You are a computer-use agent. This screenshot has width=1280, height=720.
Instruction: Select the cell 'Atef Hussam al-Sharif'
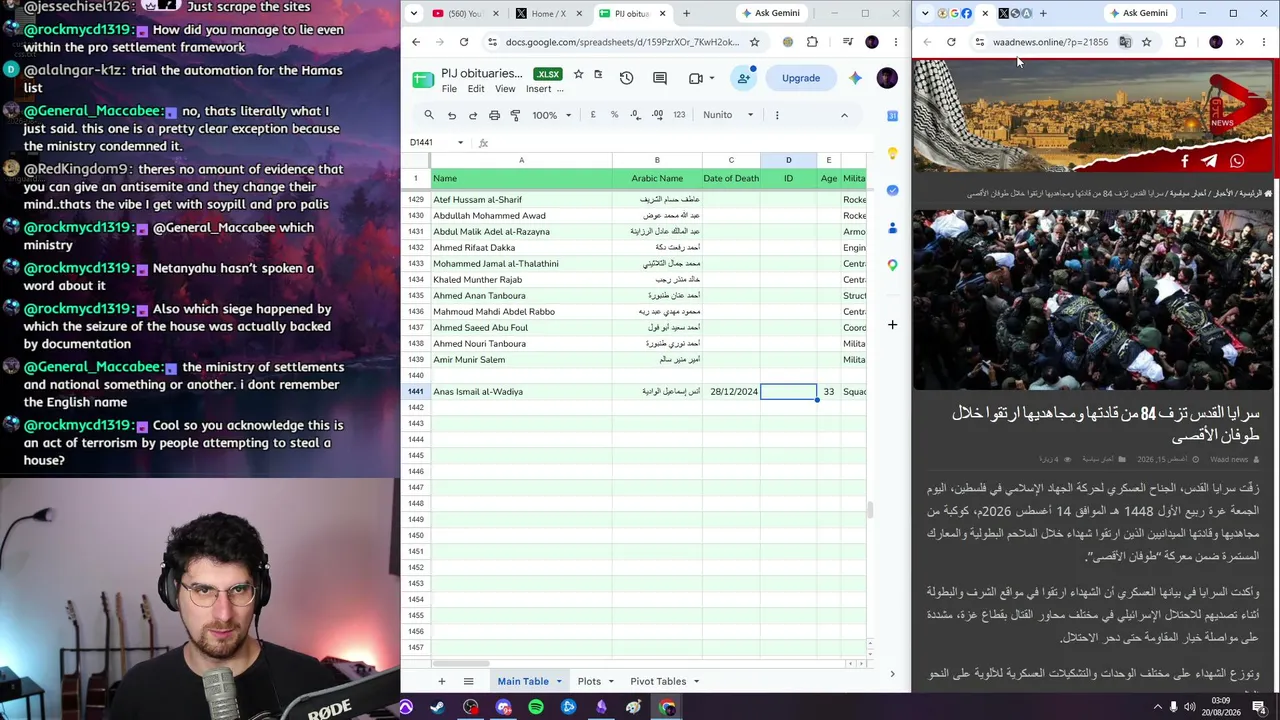pos(521,199)
